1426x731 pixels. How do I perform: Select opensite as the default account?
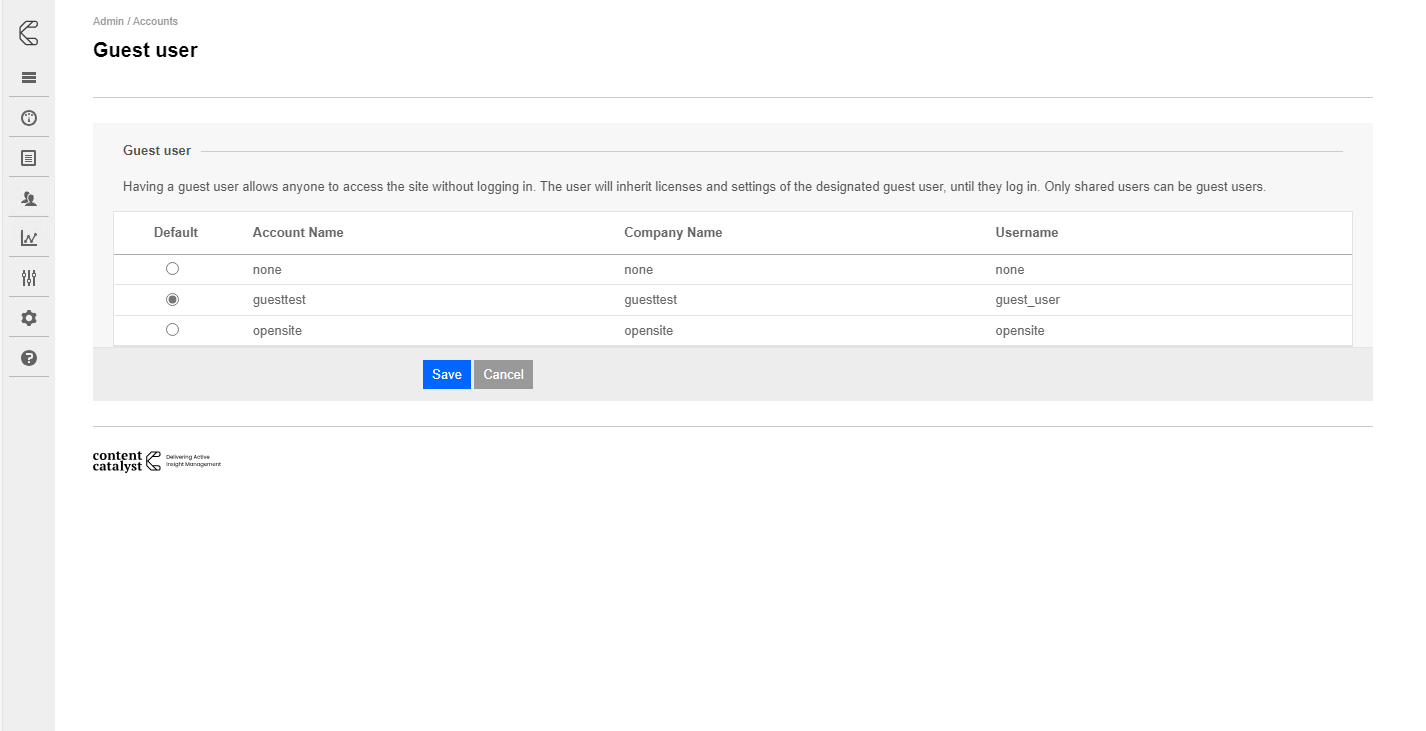click(172, 329)
